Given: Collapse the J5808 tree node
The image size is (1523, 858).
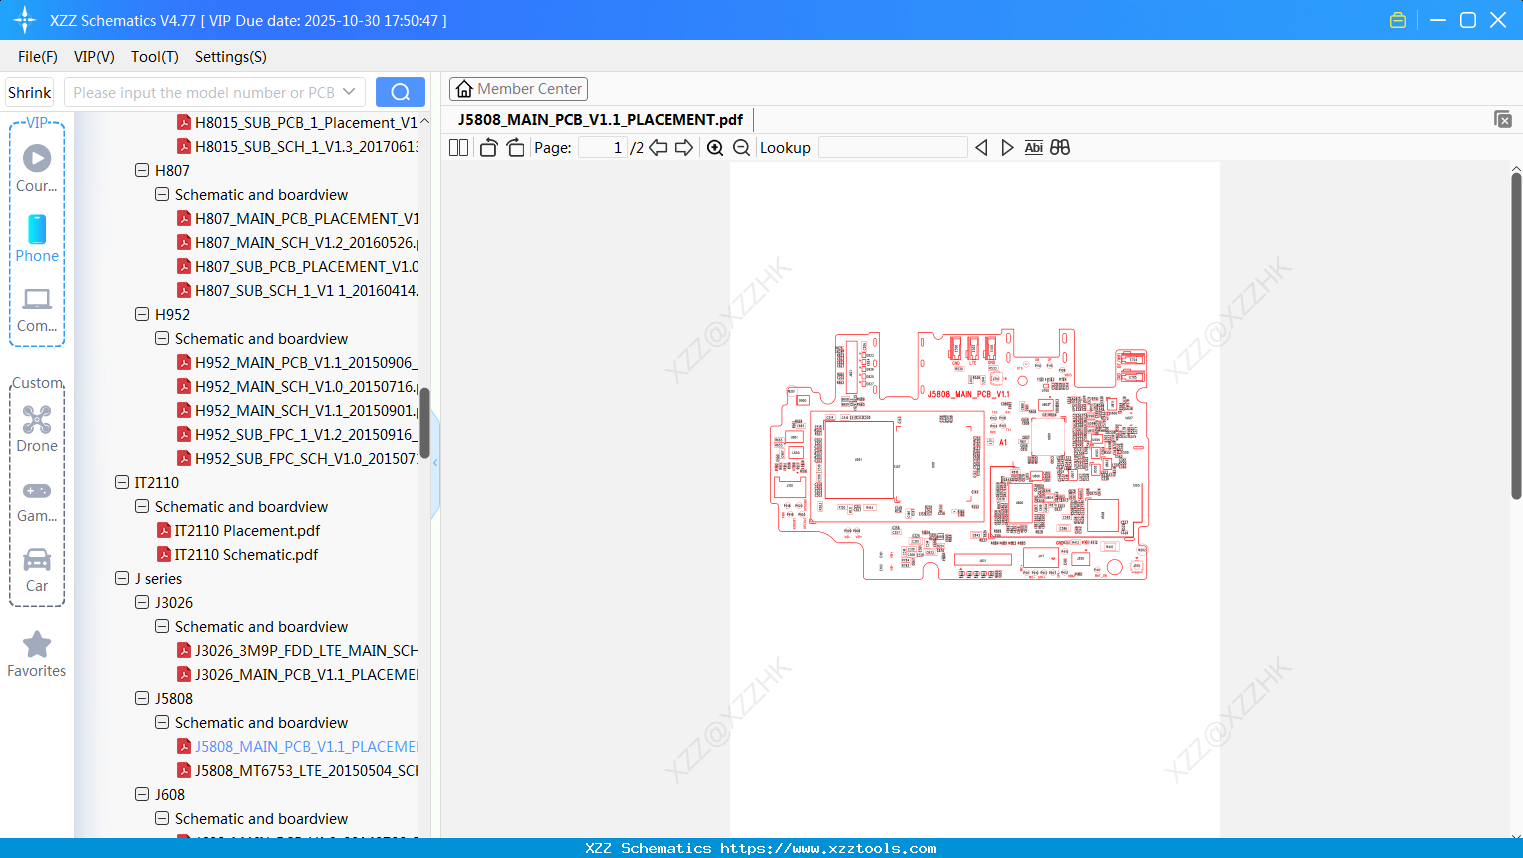Looking at the screenshot, I should [x=141, y=698].
